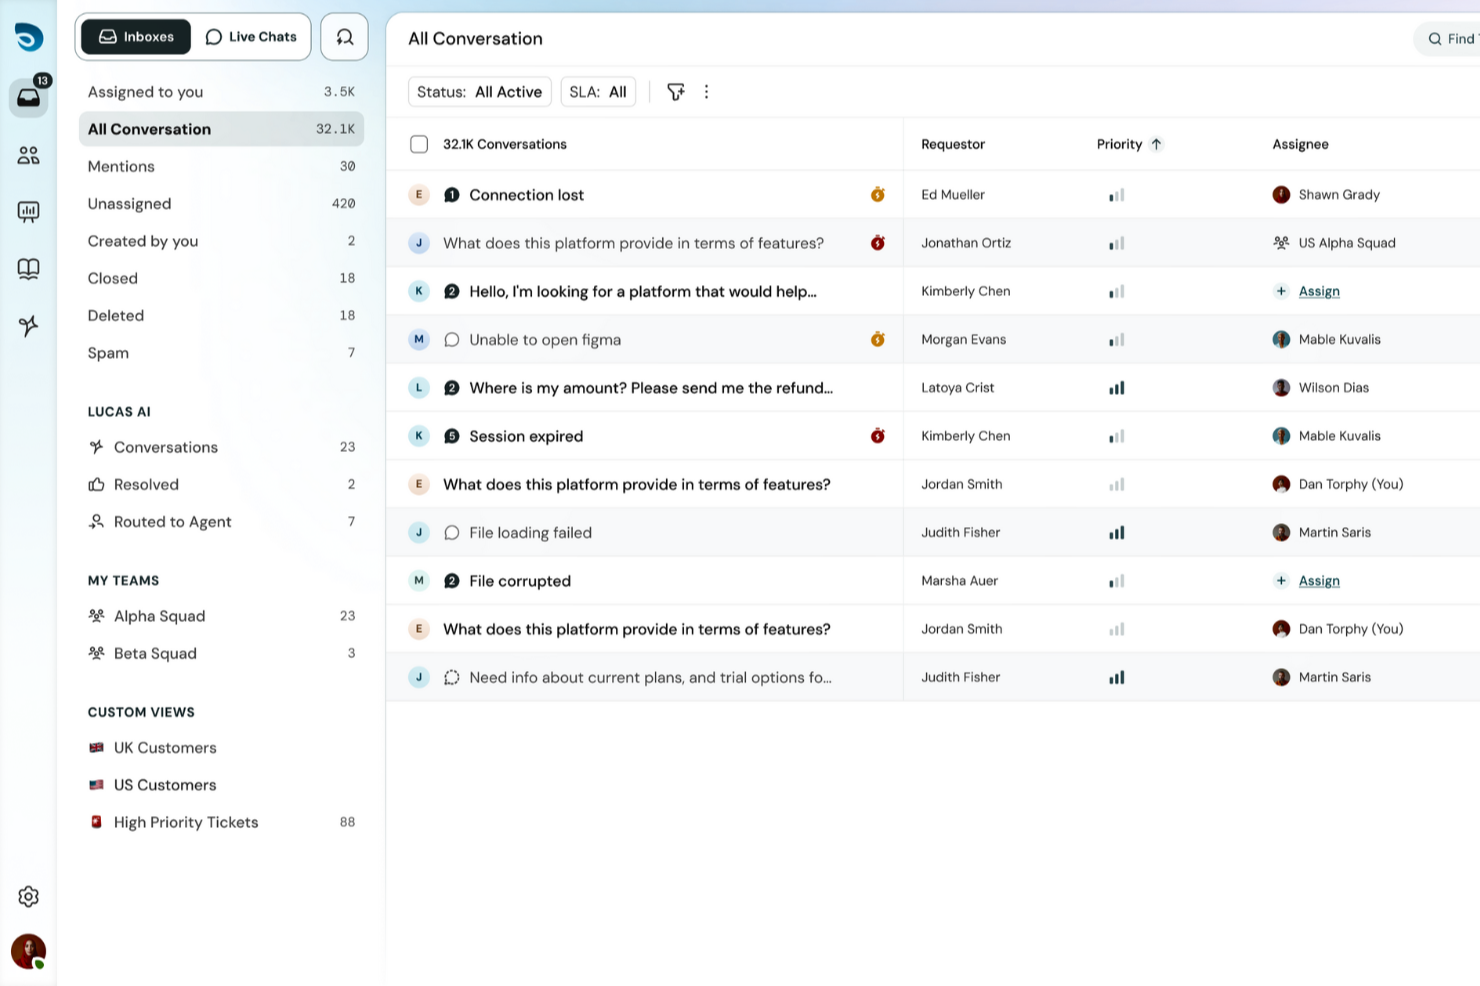Image resolution: width=1480 pixels, height=986 pixels.
Task: Select the Lucas AI bird icon in sidebar
Action: pos(29,326)
